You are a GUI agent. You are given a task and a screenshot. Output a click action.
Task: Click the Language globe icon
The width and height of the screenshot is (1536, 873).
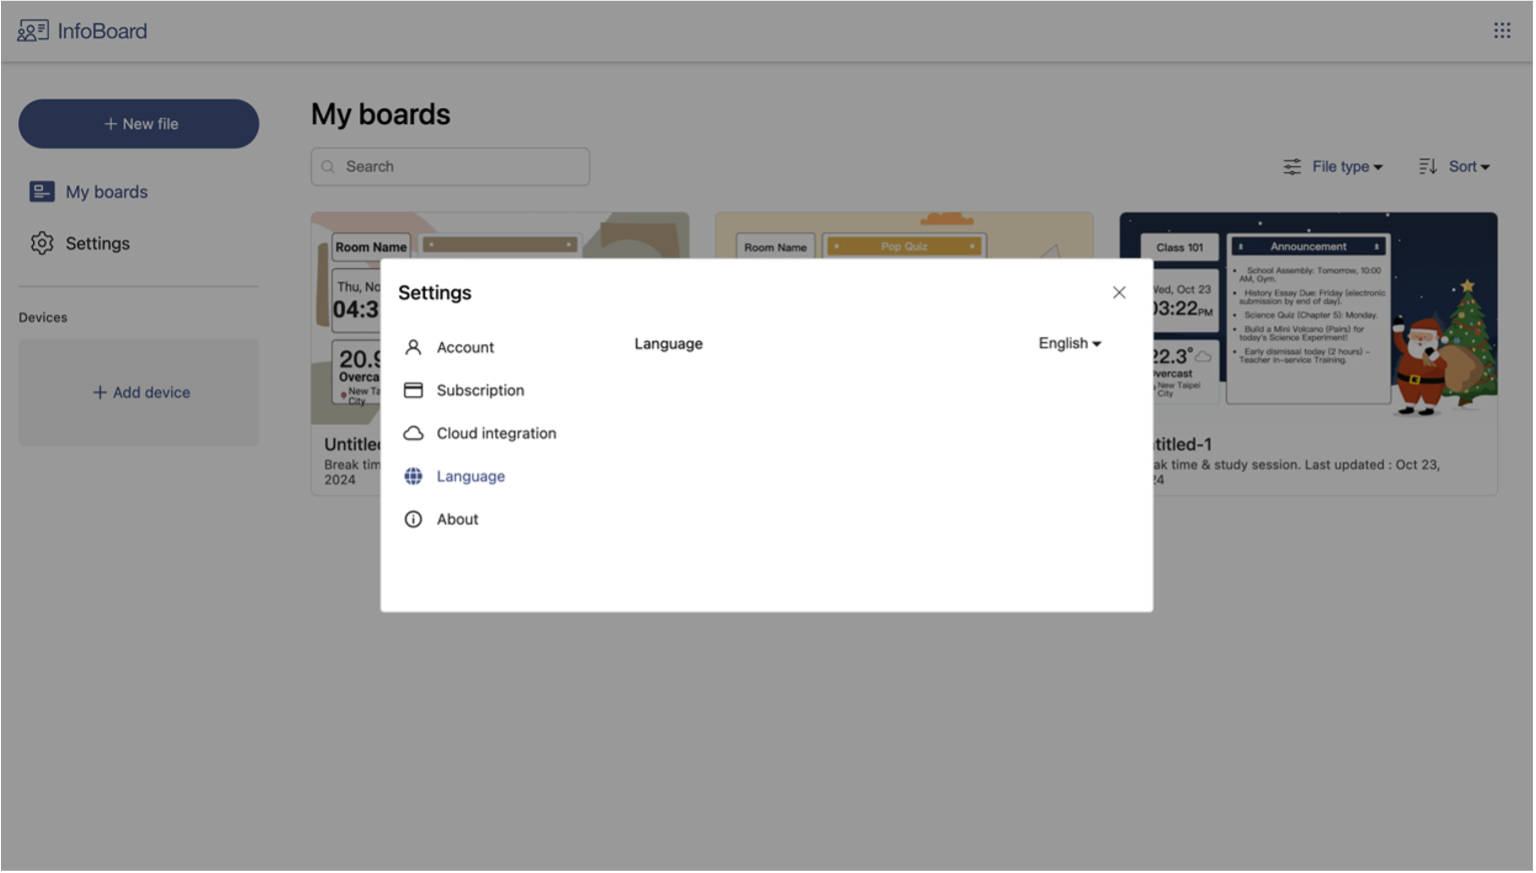point(413,477)
